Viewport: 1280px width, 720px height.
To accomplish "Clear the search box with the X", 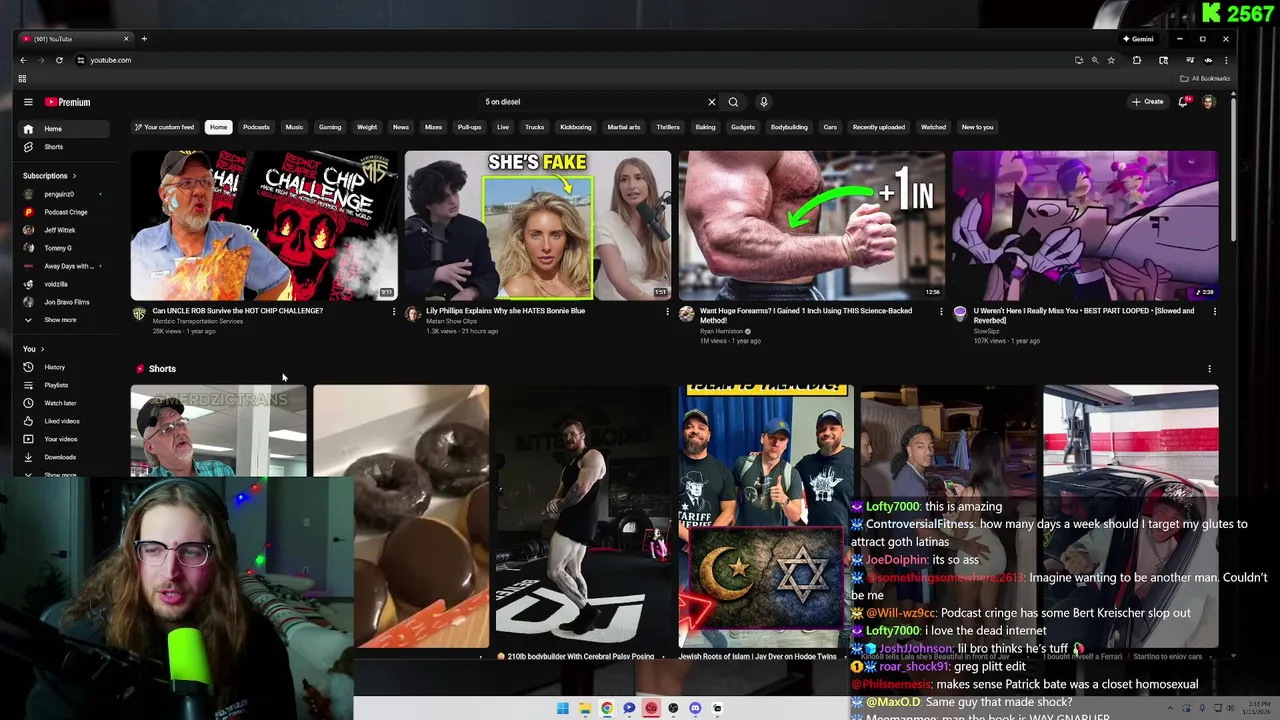I will [712, 102].
